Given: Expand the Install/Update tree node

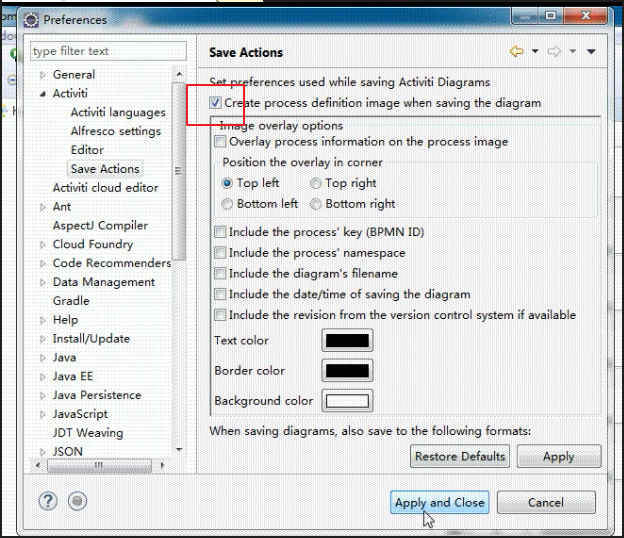Looking at the screenshot, I should click(x=43, y=339).
